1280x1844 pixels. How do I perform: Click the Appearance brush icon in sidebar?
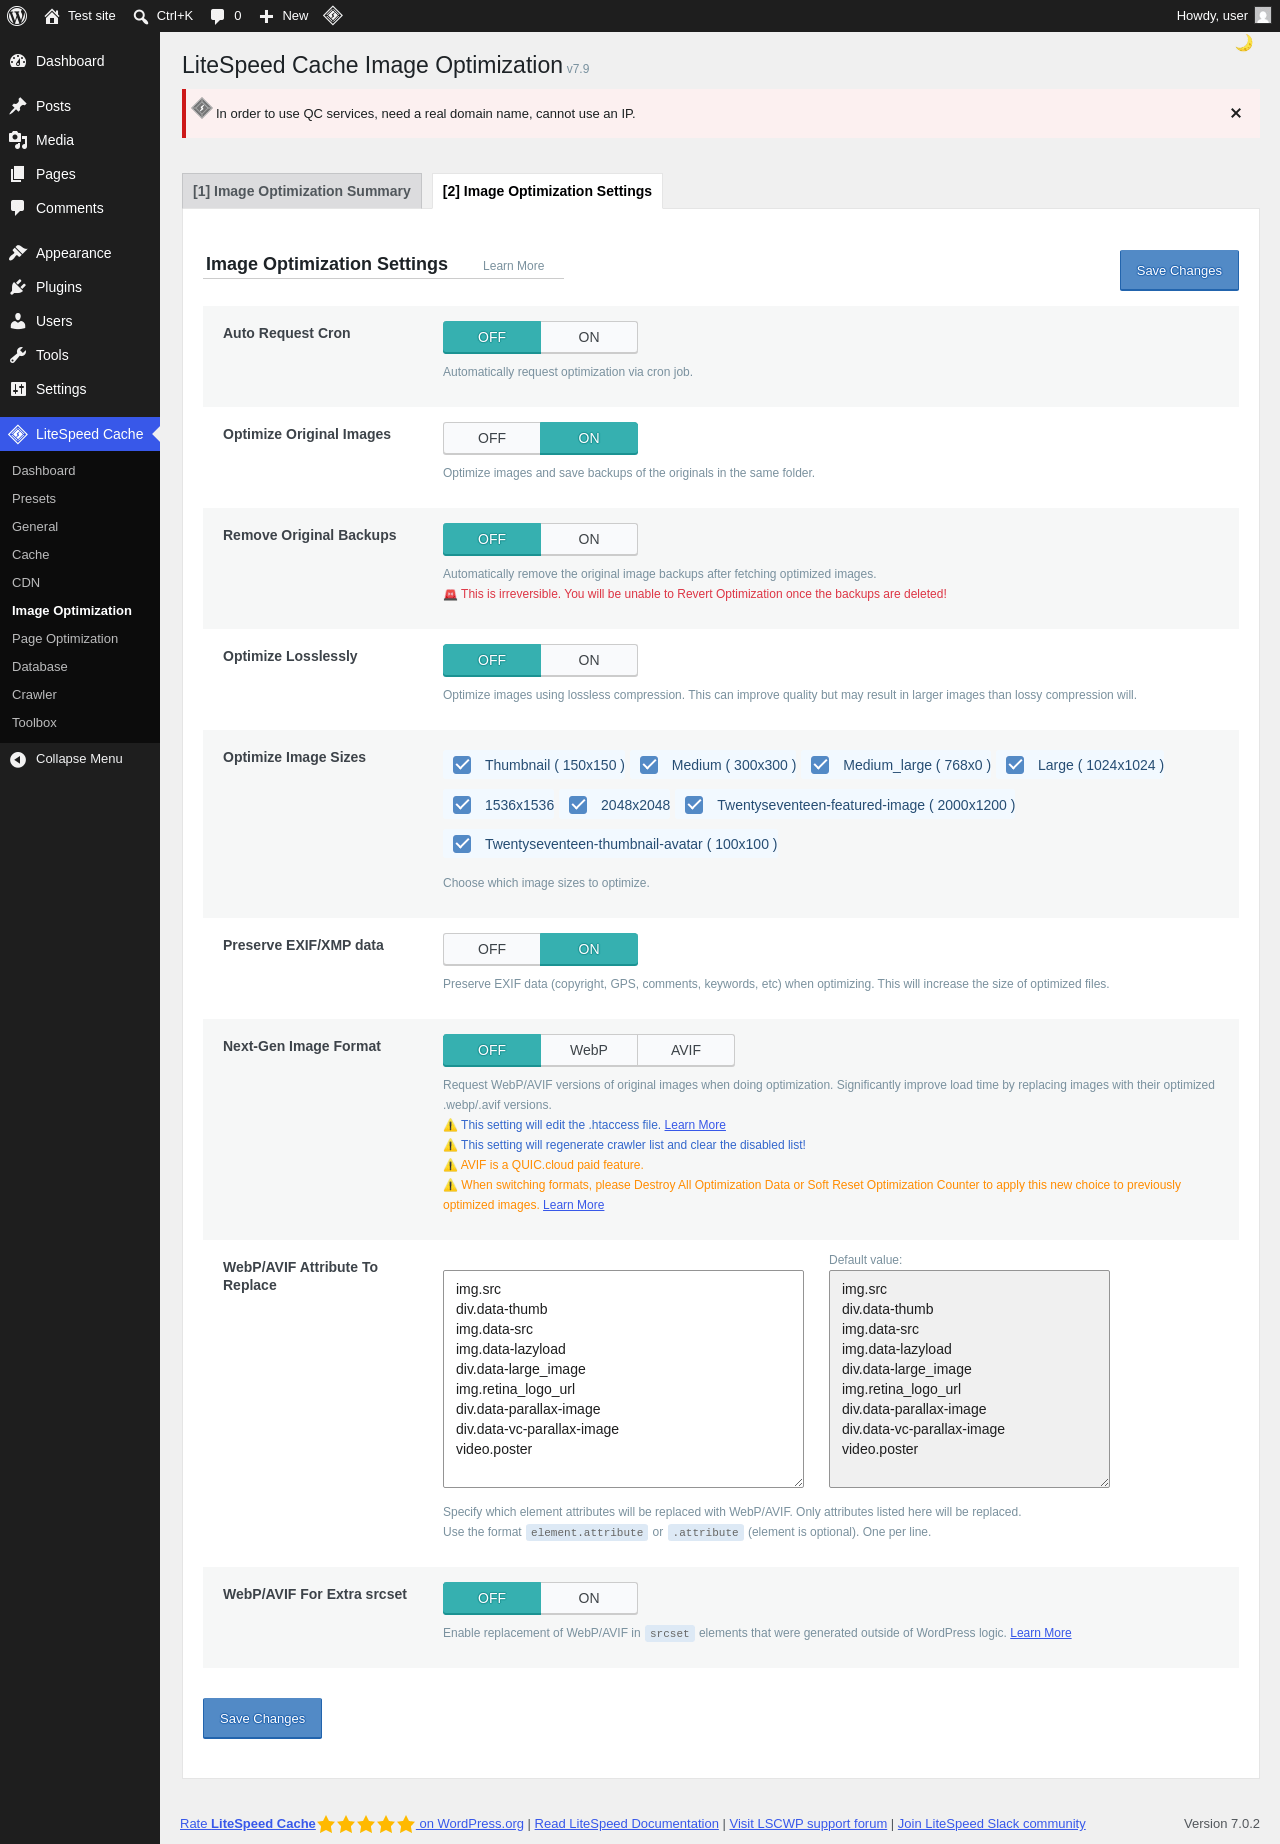18,253
